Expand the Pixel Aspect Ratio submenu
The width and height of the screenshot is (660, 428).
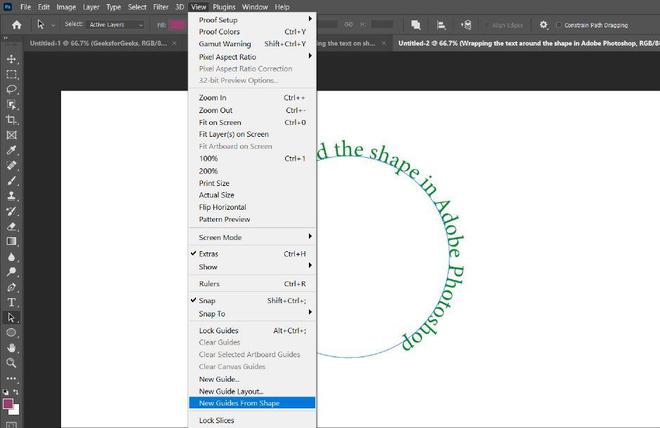[252, 57]
